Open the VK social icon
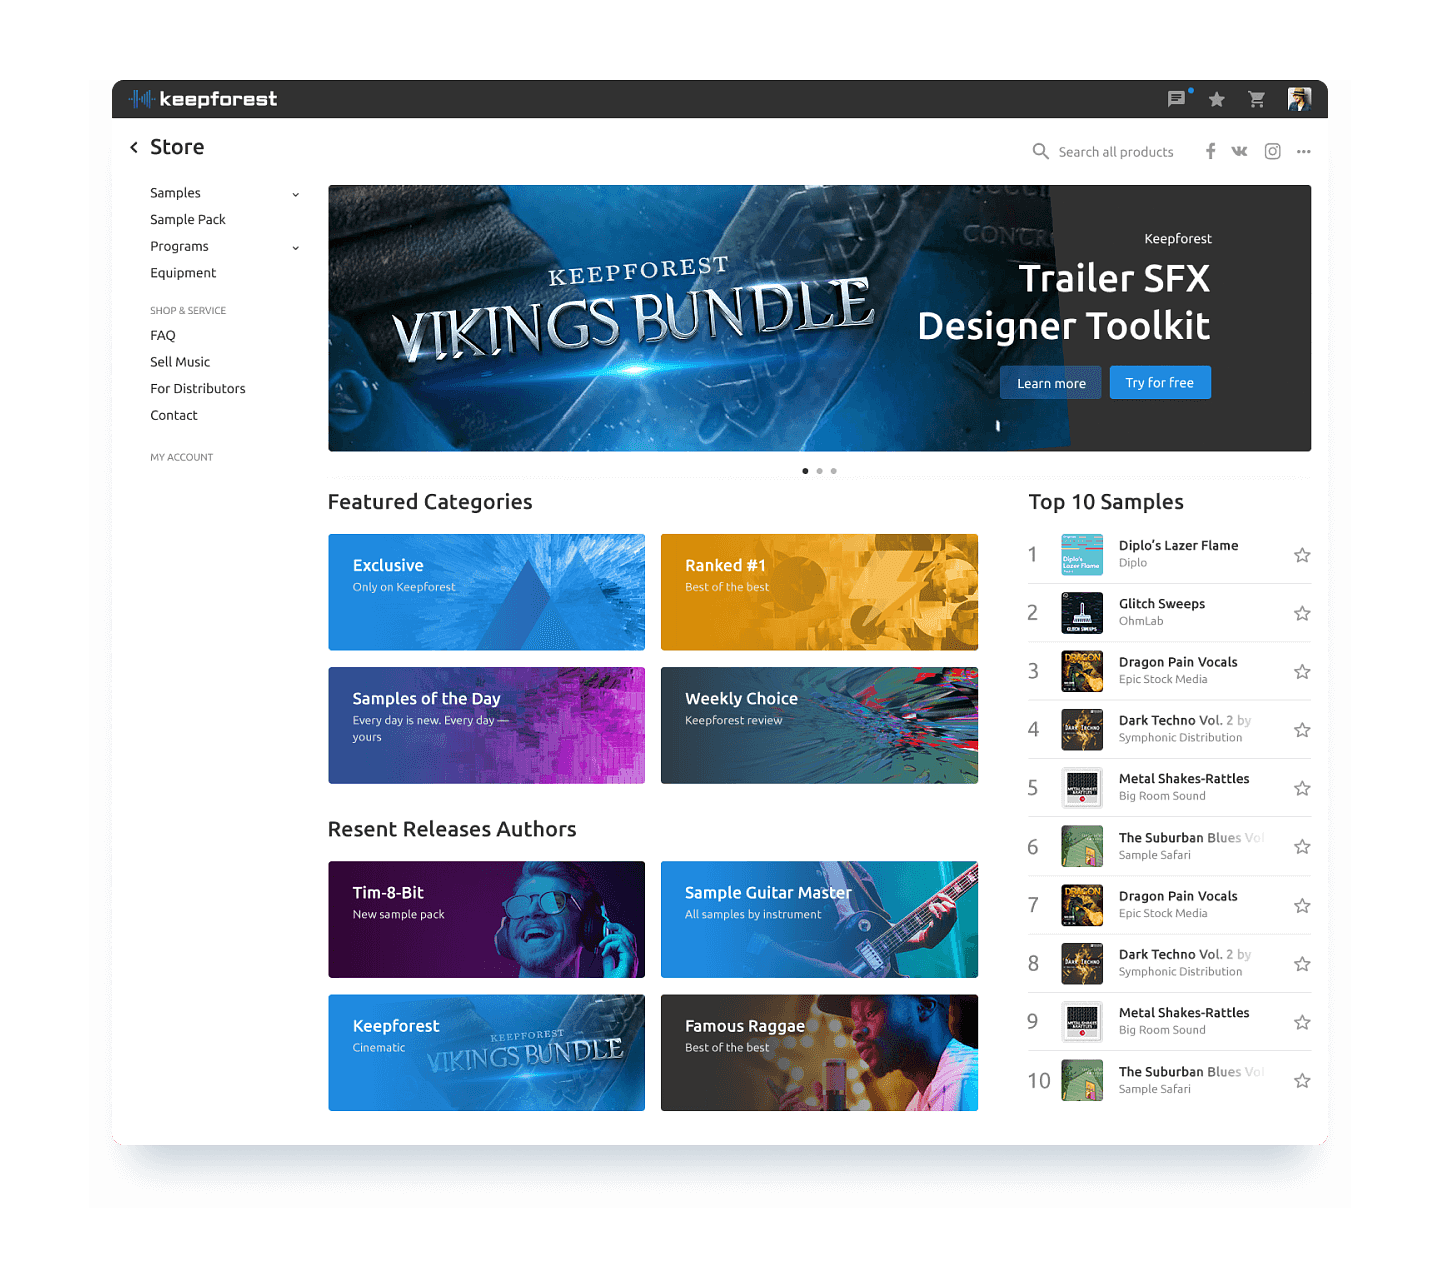The image size is (1440, 1287). 1240,151
